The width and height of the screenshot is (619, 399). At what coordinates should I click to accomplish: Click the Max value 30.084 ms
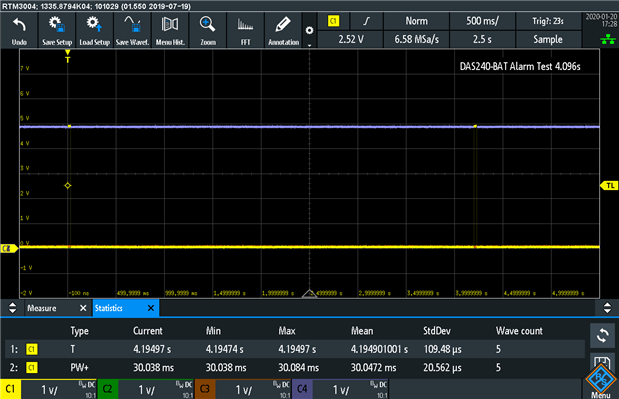click(x=298, y=368)
